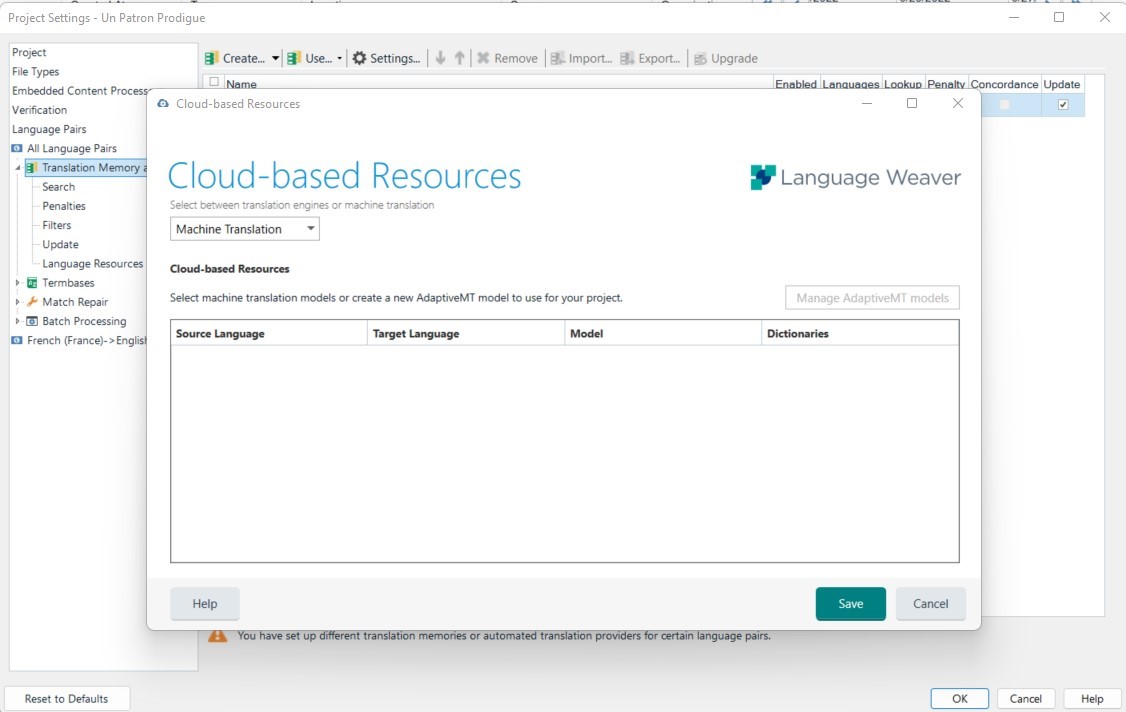Viewport: 1126px width, 712px height.
Task: Click the Language Weaver logo
Action: coord(855,177)
